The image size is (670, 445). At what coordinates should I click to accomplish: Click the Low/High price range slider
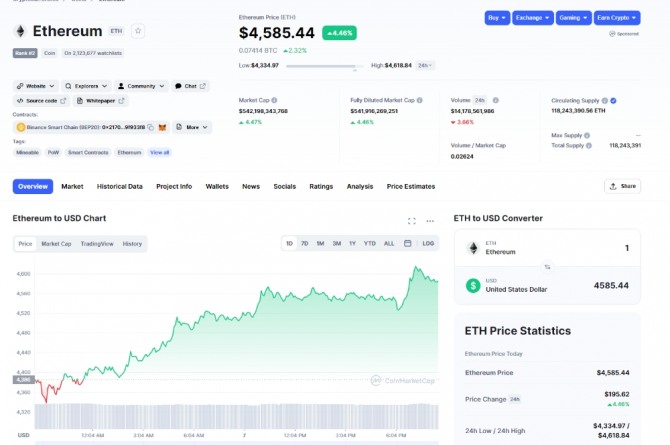pyautogui.click(x=323, y=66)
